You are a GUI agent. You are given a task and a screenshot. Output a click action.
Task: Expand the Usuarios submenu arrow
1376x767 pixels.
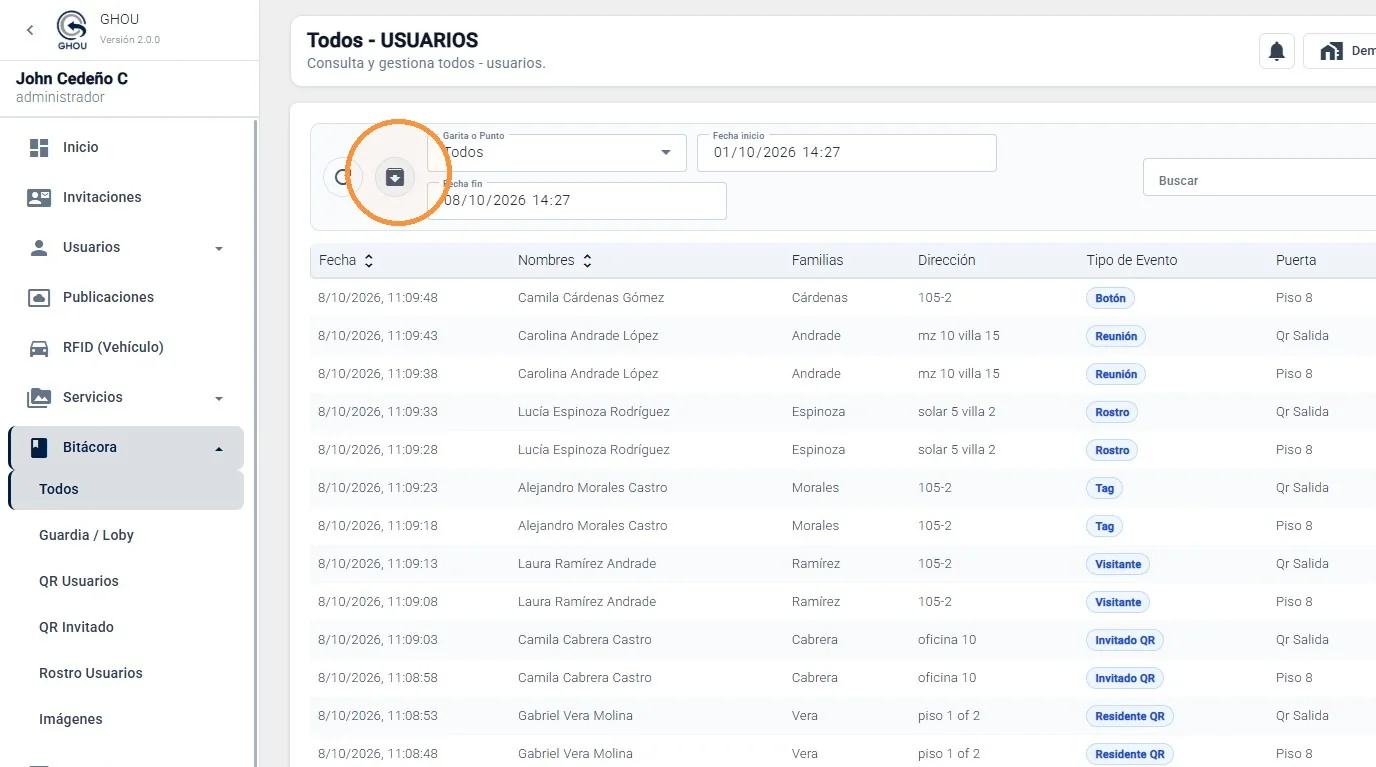tap(219, 249)
